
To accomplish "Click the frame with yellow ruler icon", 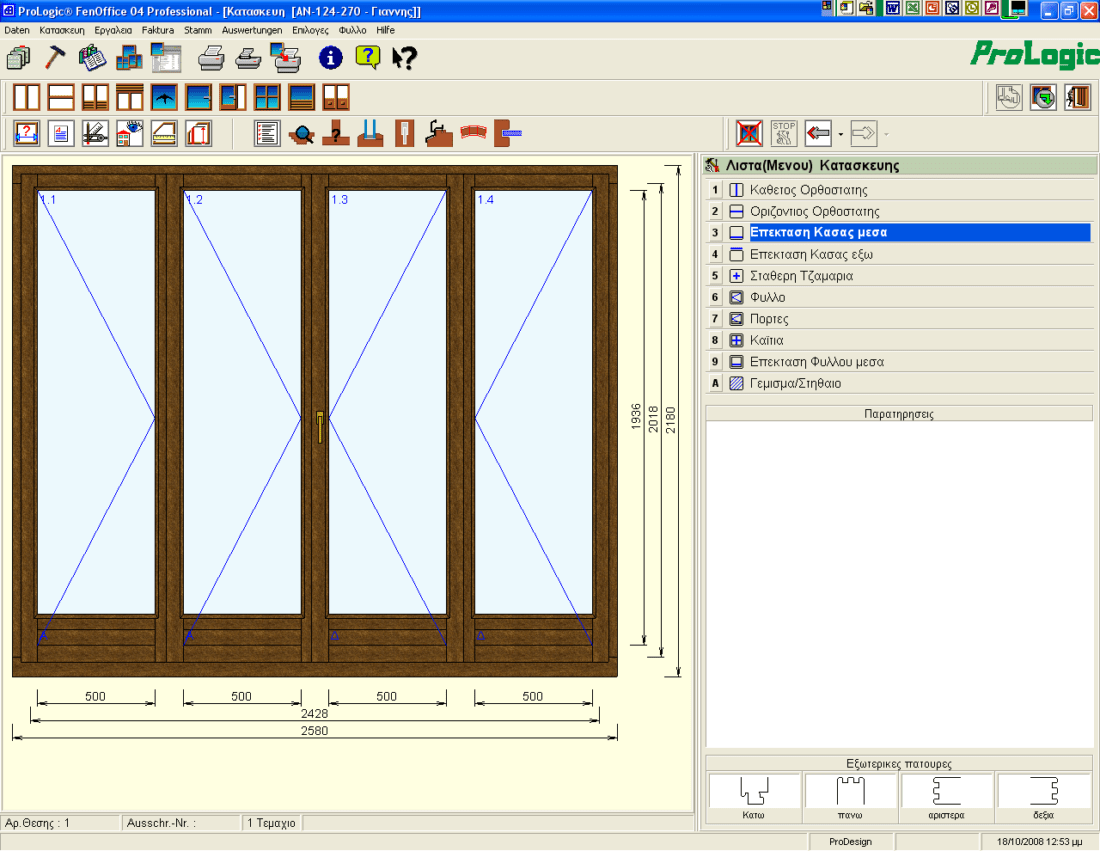I will pyautogui.click(x=164, y=133).
